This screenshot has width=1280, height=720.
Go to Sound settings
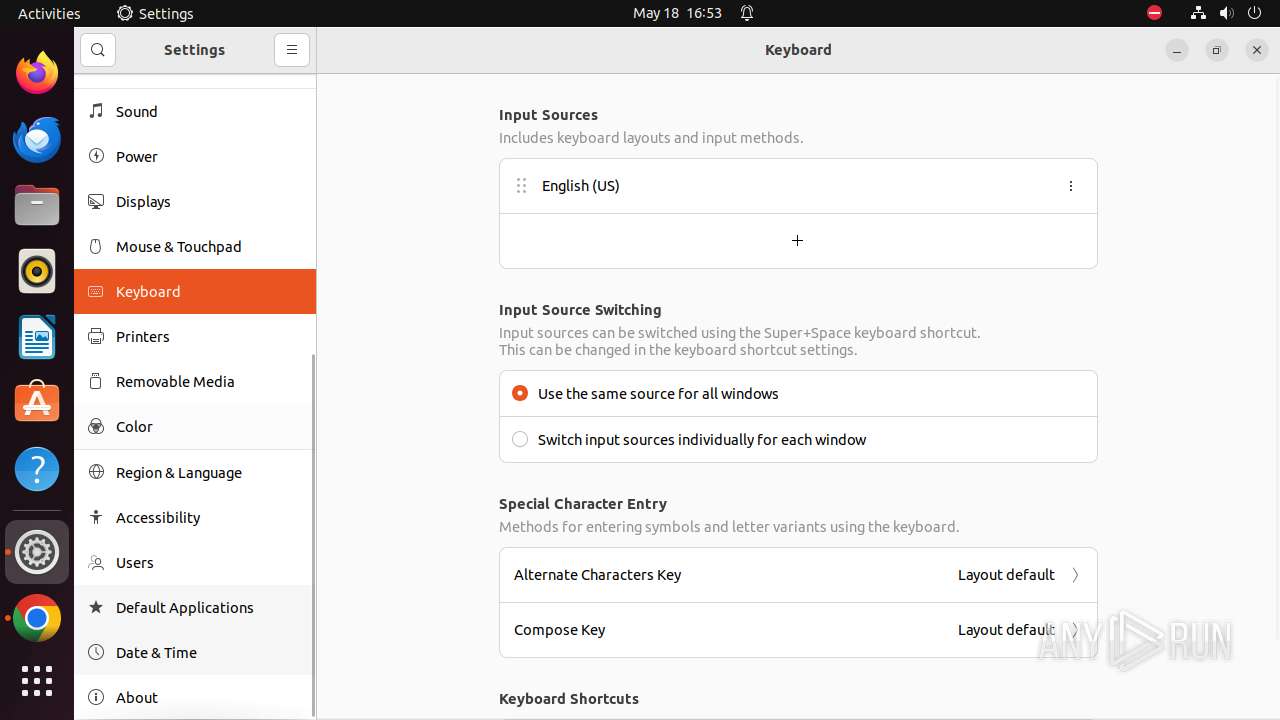(x=195, y=111)
